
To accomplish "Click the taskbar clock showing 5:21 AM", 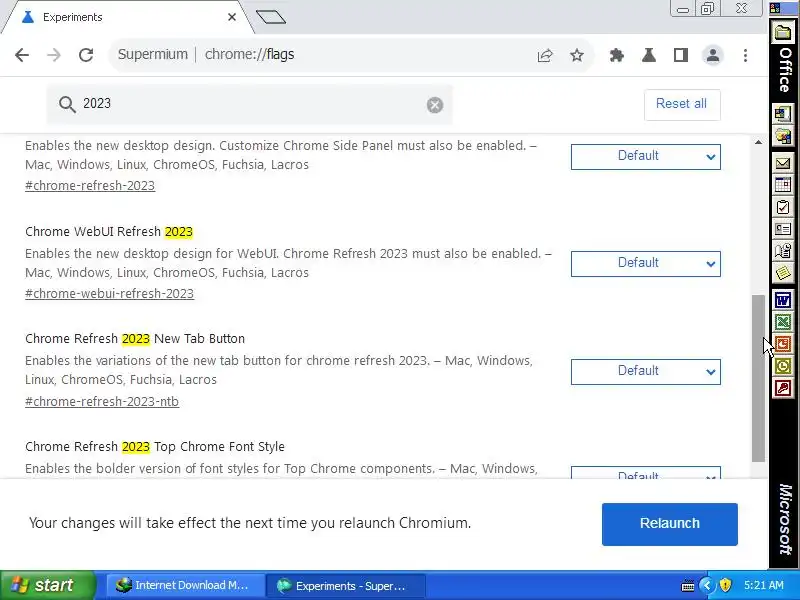I will [763, 585].
